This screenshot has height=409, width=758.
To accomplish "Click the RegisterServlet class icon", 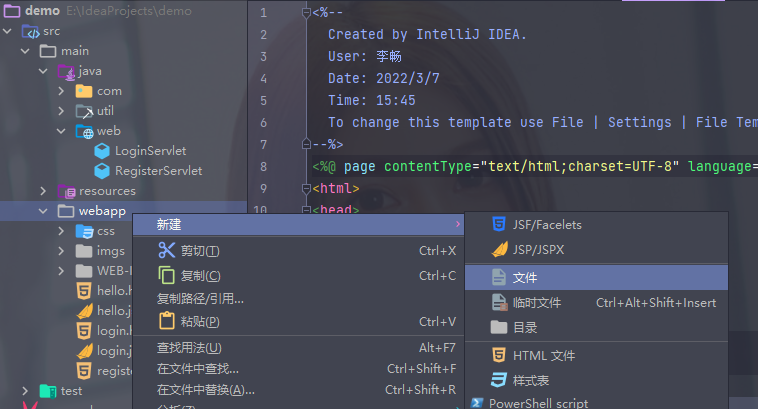I will [102, 171].
